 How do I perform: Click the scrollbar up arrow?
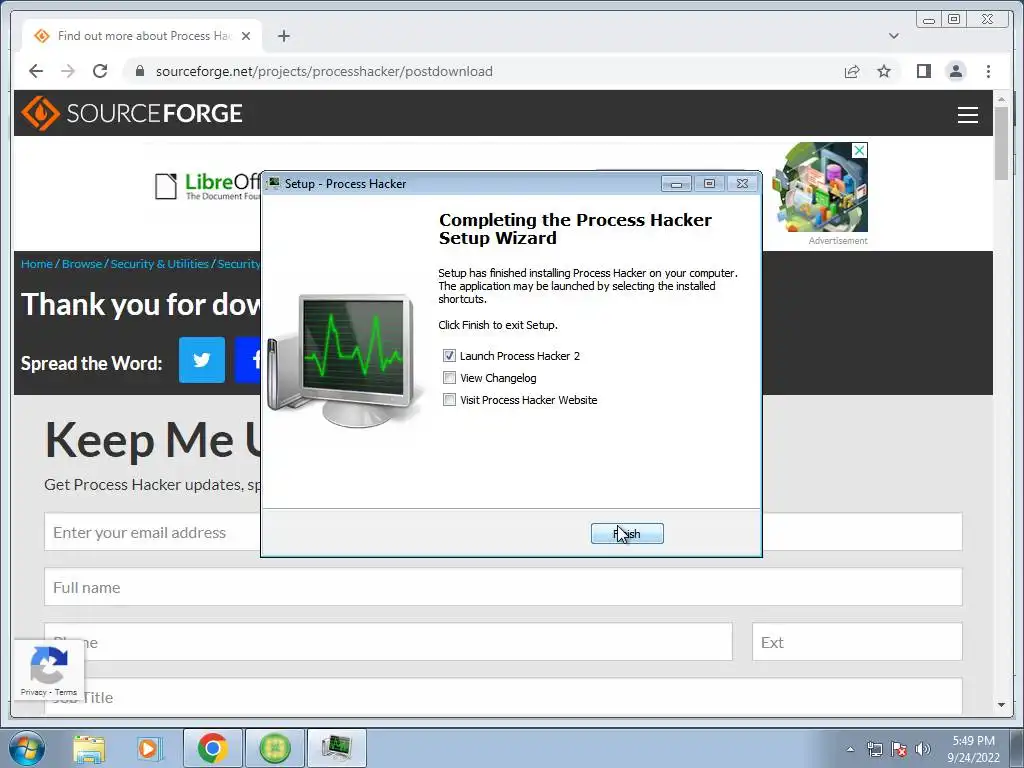click(1001, 99)
